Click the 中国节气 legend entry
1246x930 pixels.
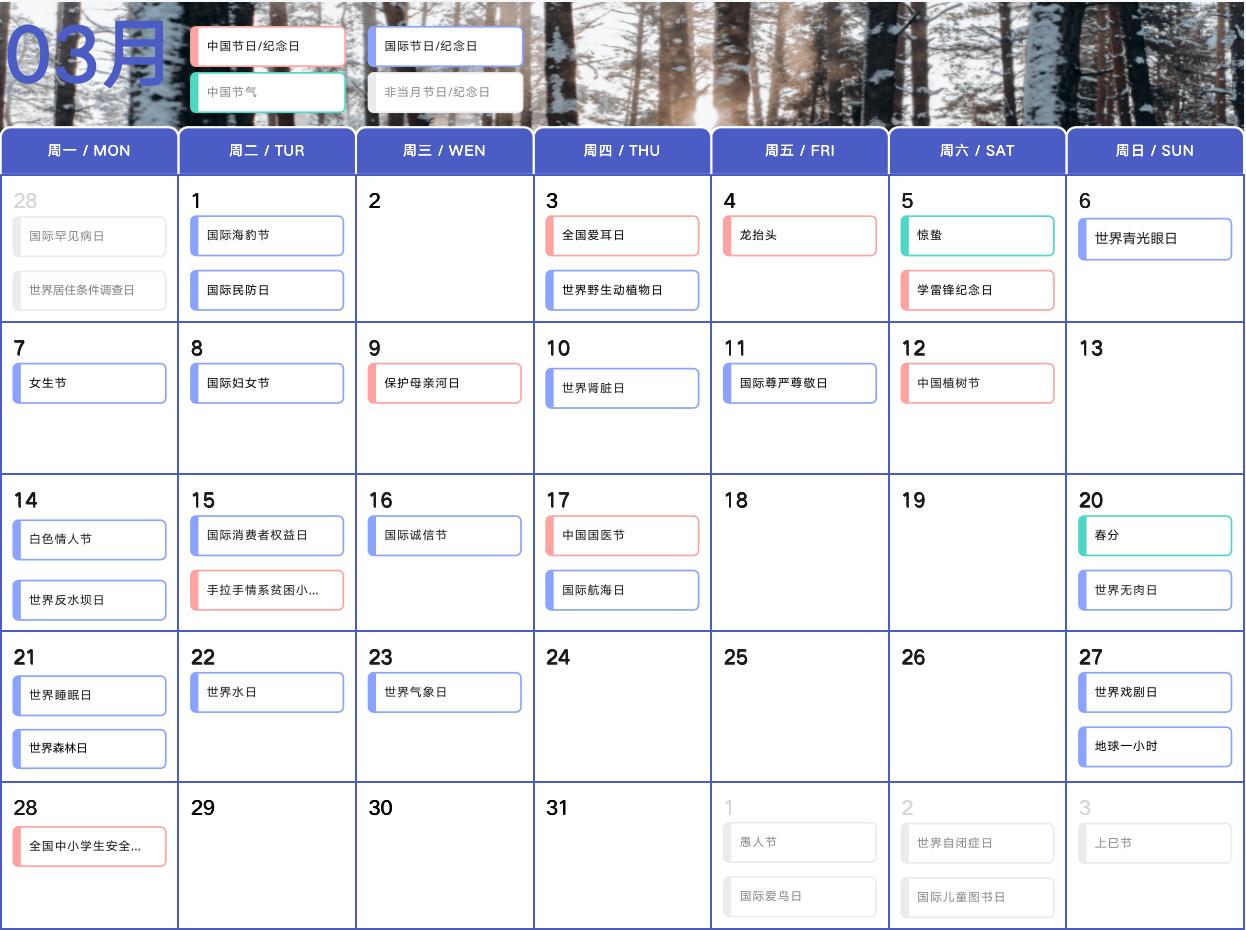coord(268,92)
